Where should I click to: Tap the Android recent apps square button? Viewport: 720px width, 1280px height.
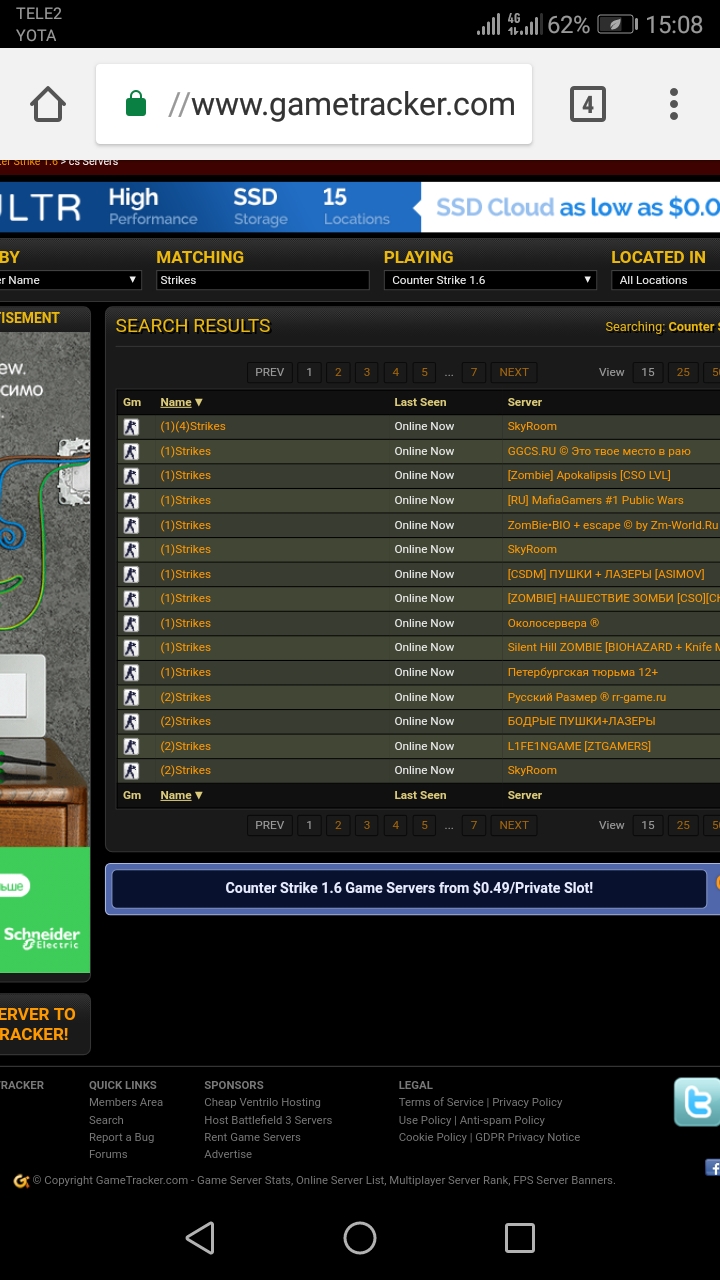(x=520, y=1238)
